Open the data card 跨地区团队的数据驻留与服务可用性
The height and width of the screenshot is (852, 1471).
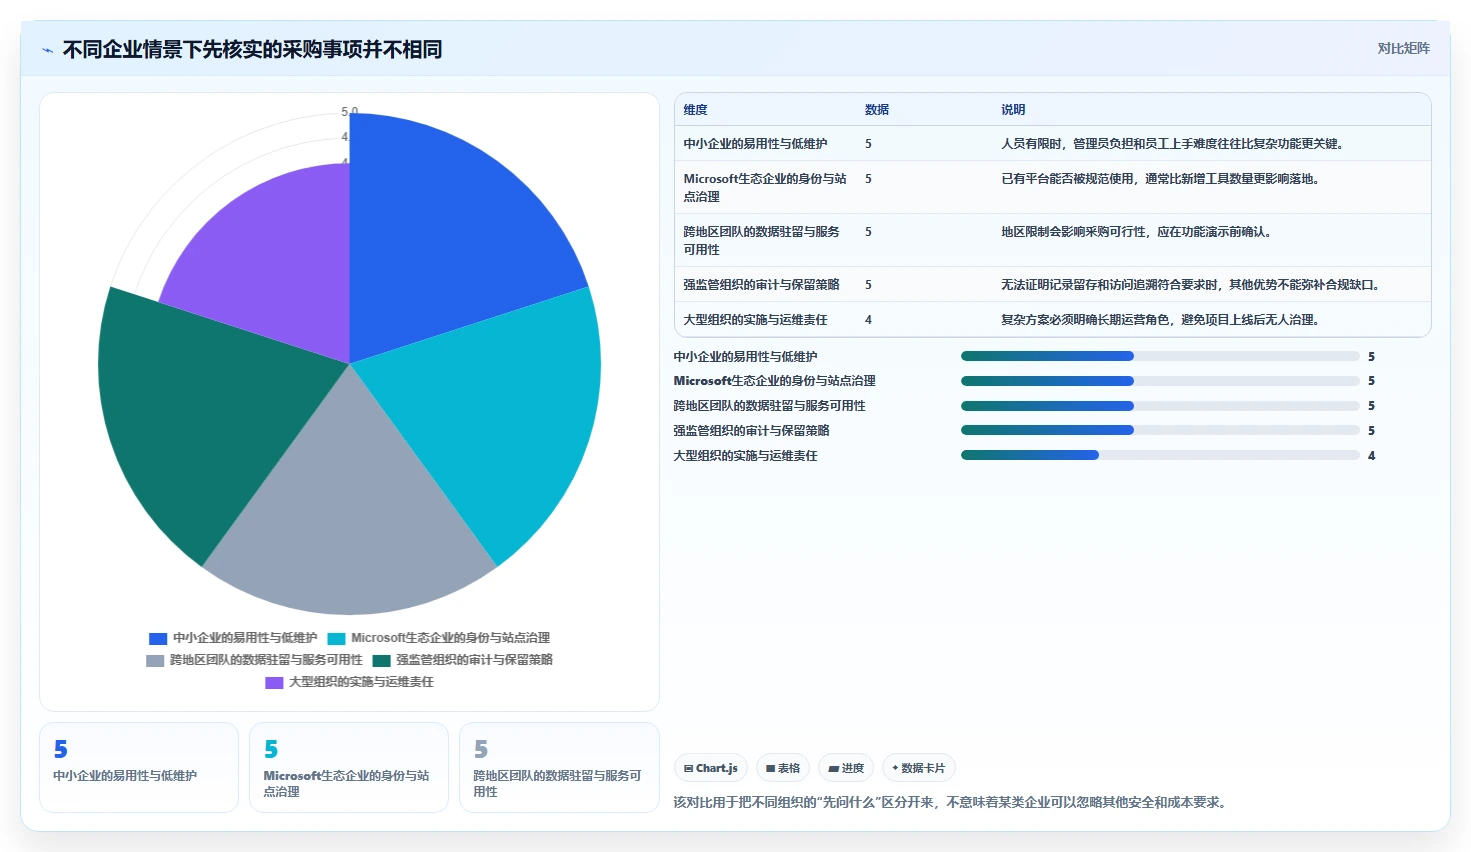[559, 768]
